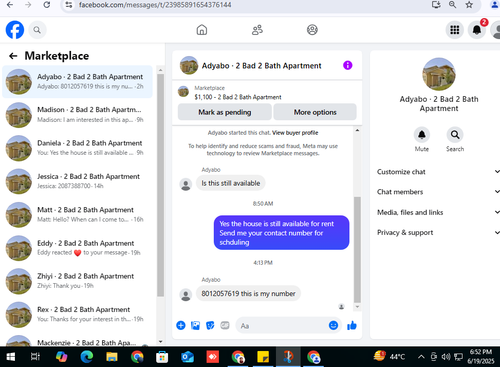500x367 pixels.
Task: Open the Jessica conversation in the list
Action: (x=77, y=181)
